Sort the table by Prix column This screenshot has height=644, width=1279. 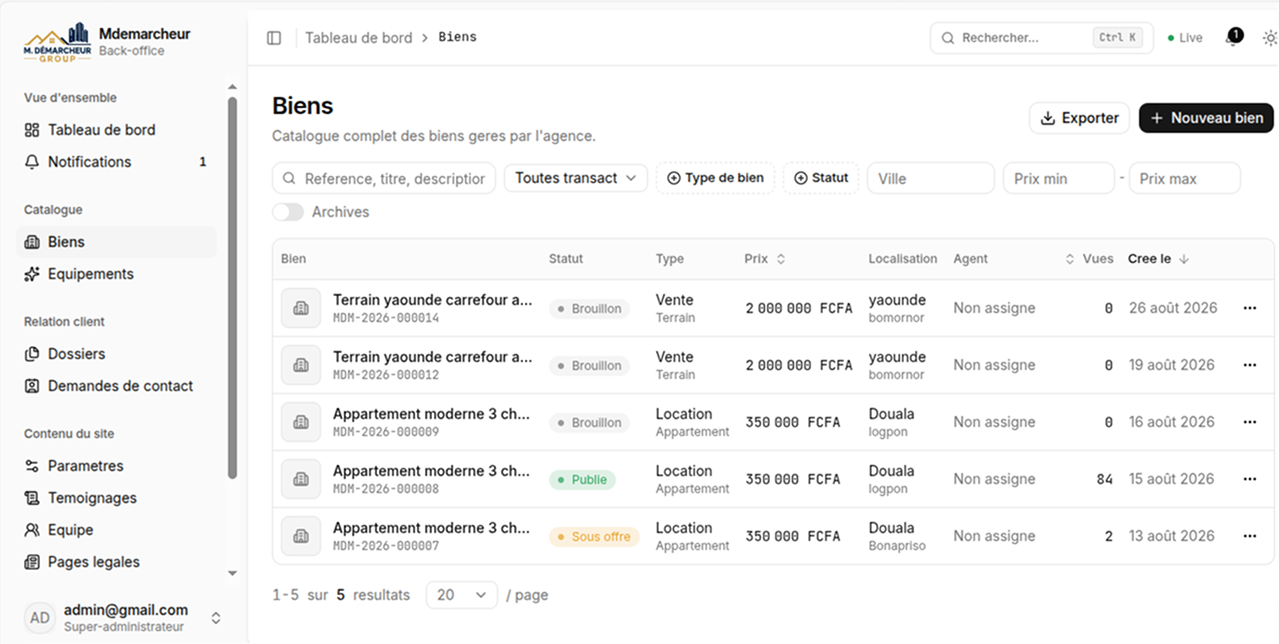[765, 259]
